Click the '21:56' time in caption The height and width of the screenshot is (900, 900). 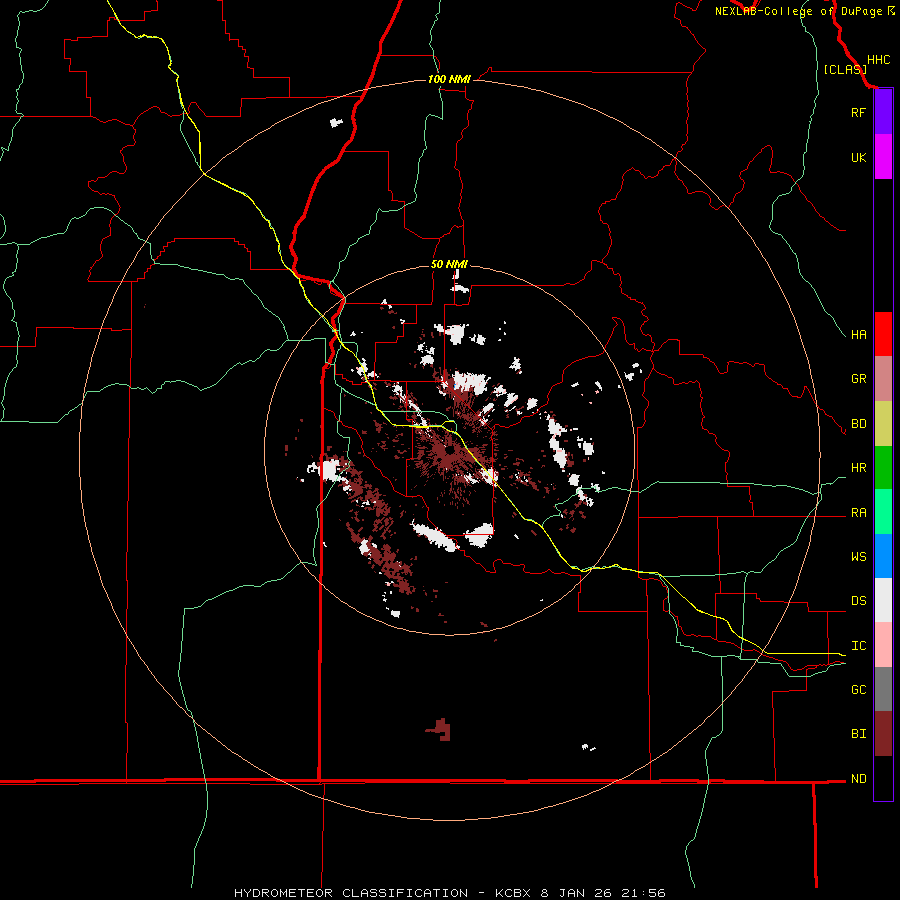pos(642,893)
